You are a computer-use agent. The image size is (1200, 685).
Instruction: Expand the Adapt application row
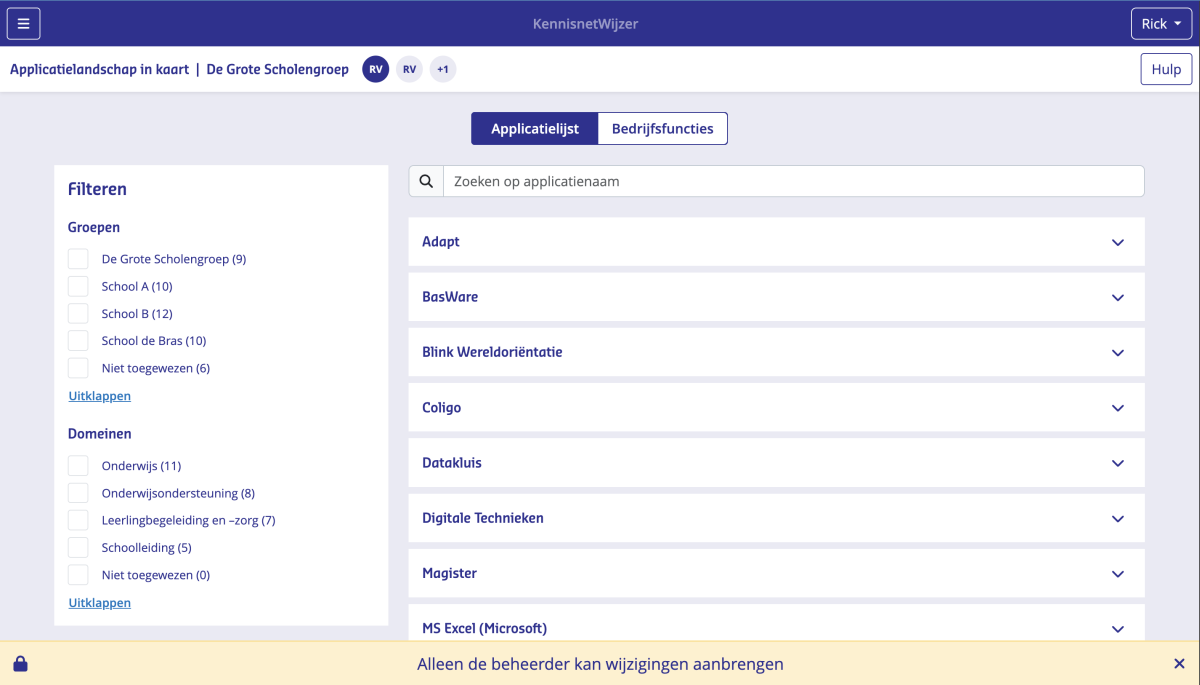coord(776,242)
